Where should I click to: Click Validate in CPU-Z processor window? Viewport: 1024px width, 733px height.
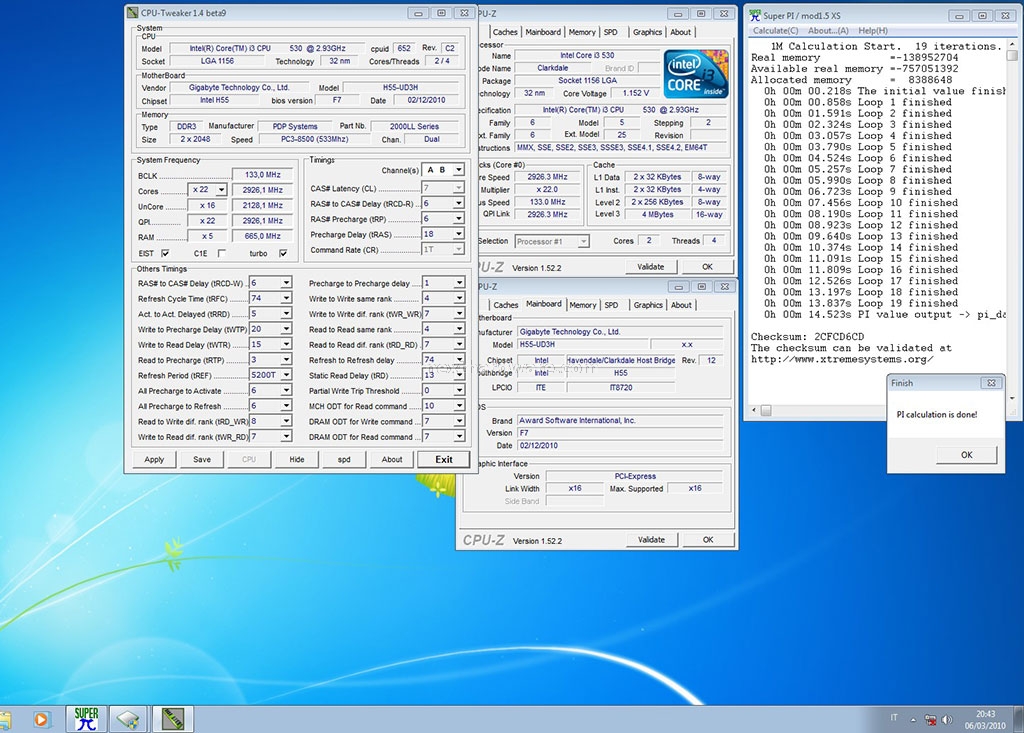click(650, 267)
